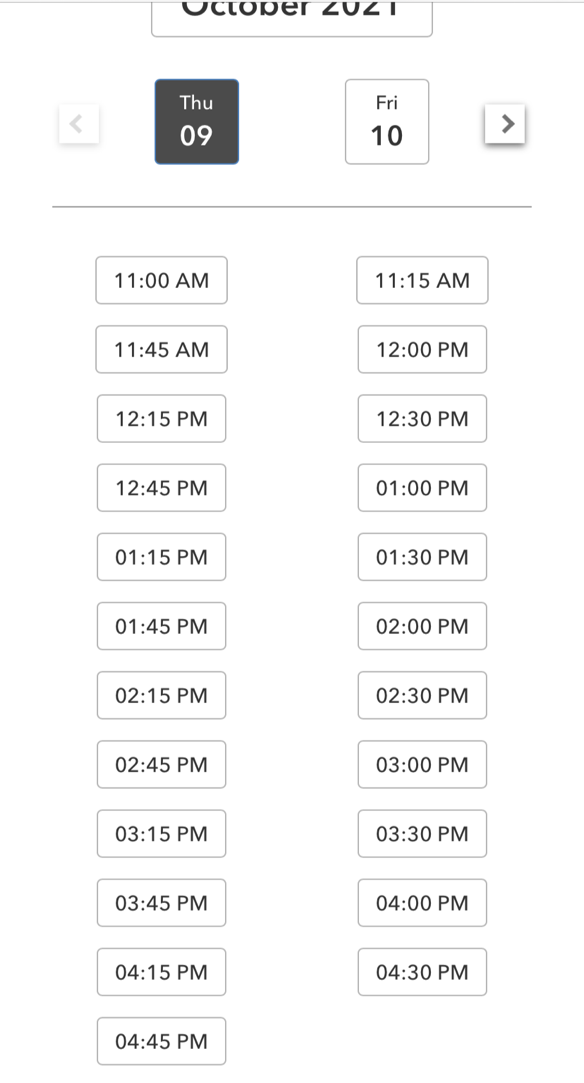Choose the 04:00 PM time slot
The width and height of the screenshot is (584, 1083).
(422, 903)
